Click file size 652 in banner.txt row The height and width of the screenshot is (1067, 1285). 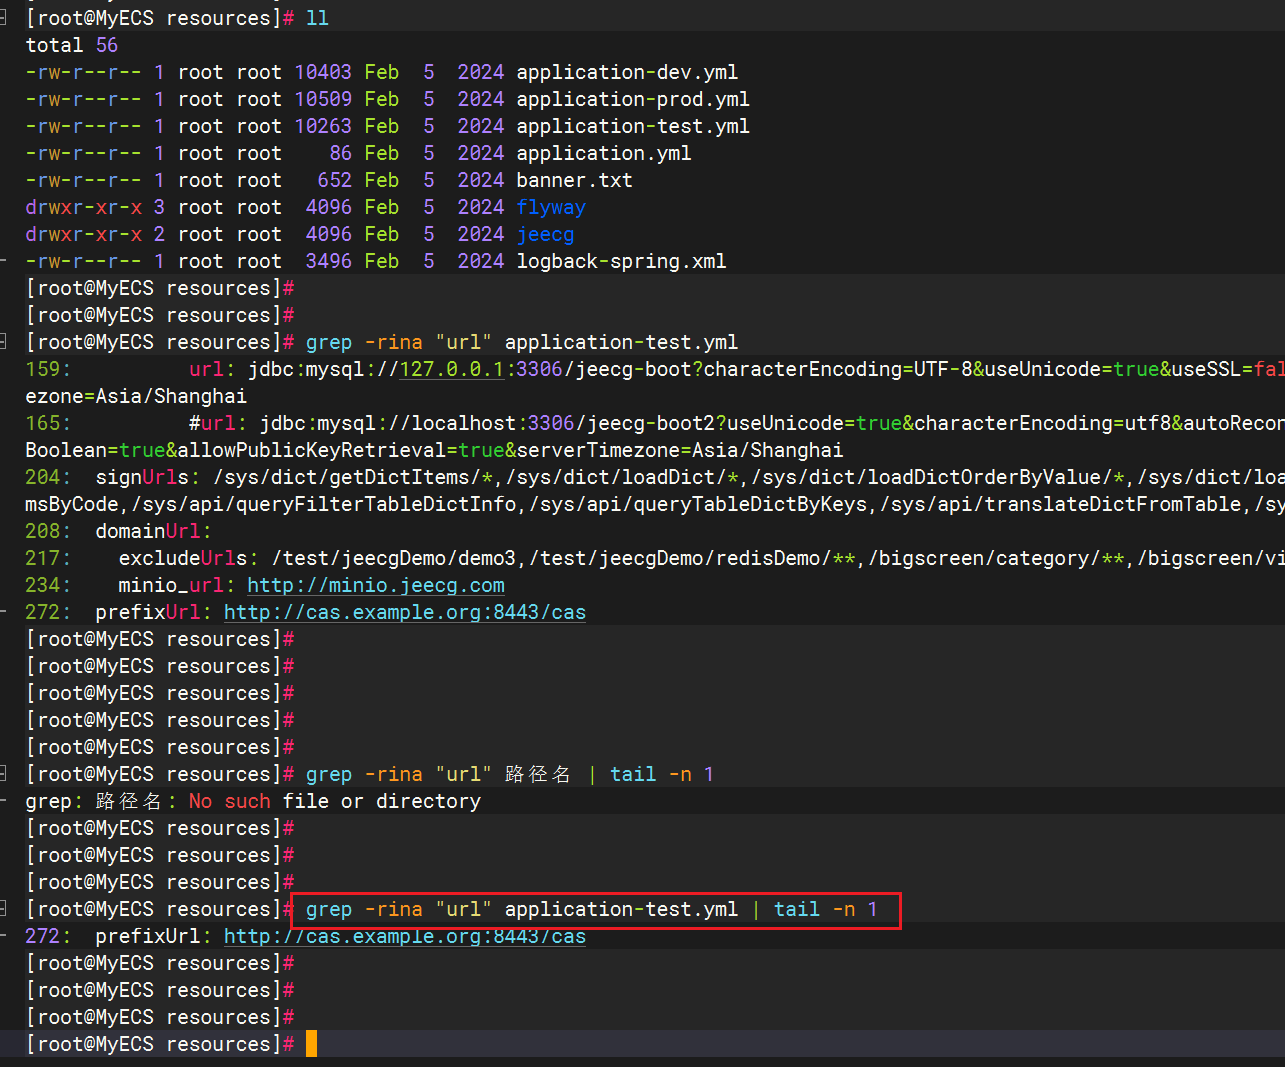pyautogui.click(x=335, y=180)
